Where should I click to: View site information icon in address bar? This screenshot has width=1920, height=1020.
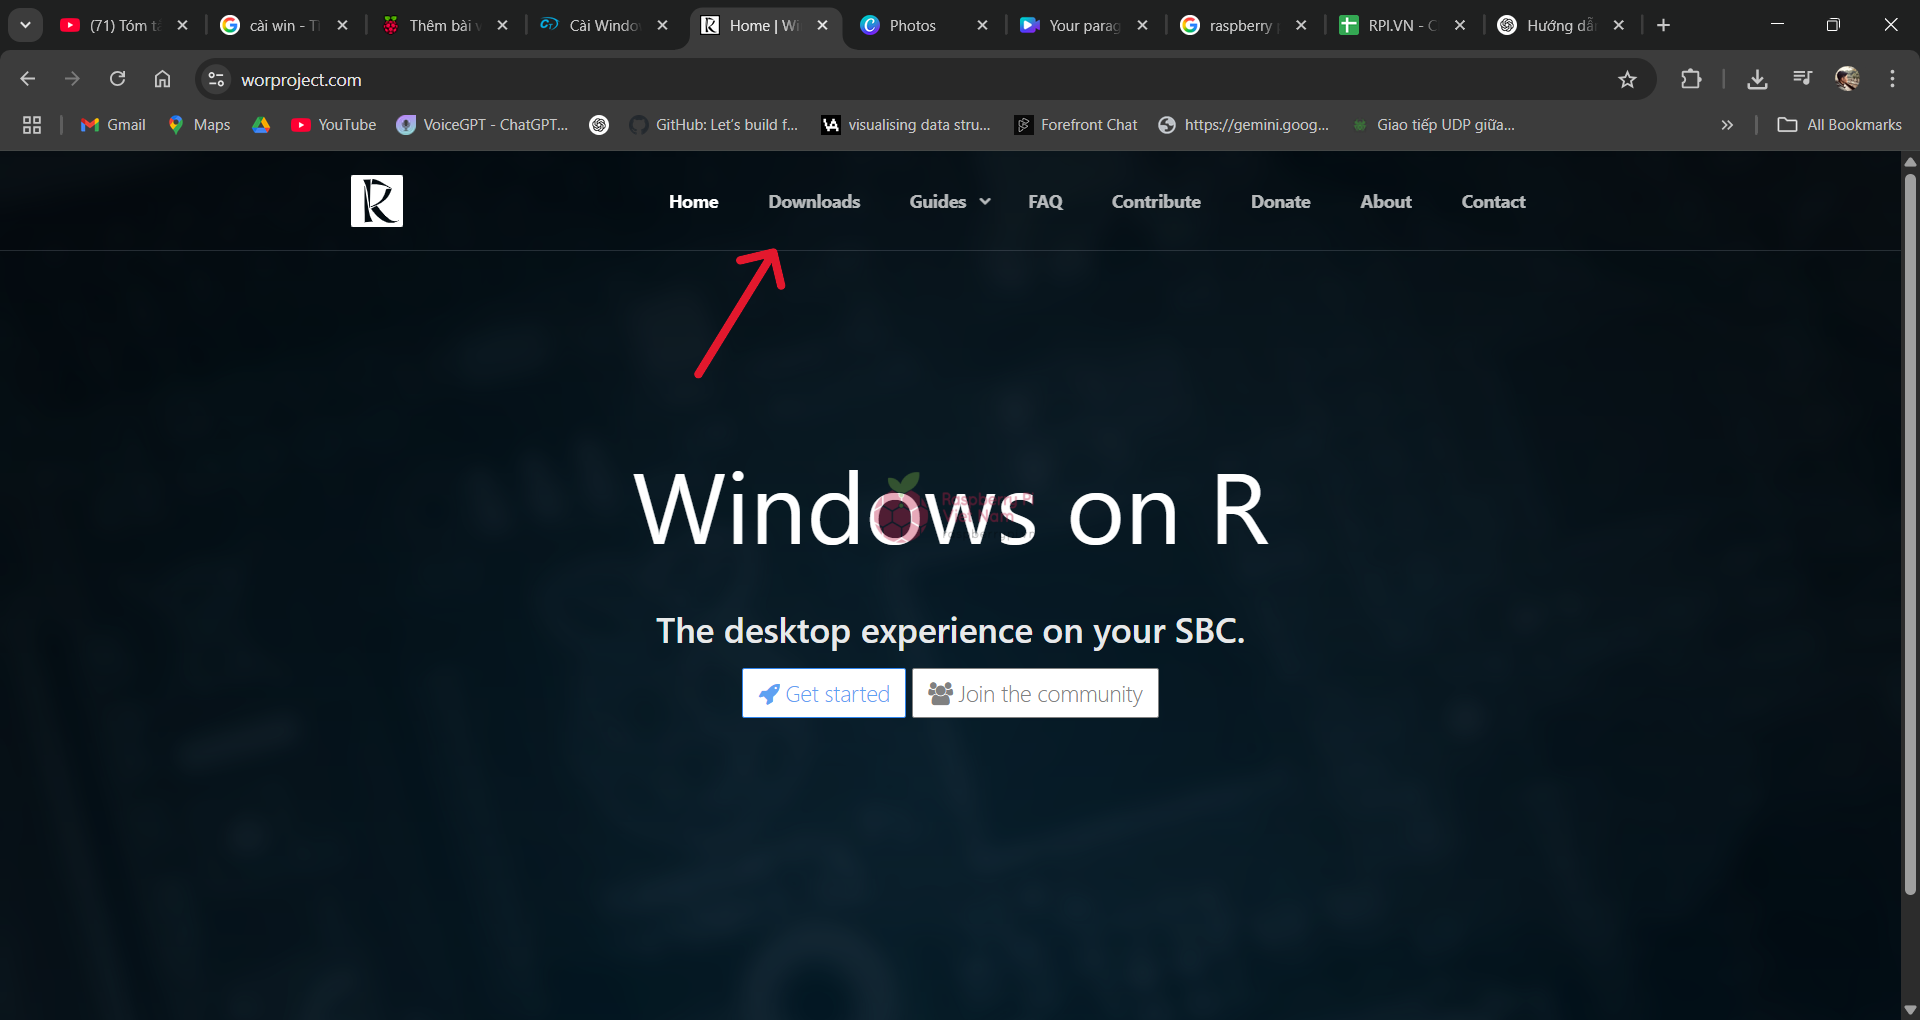[216, 80]
